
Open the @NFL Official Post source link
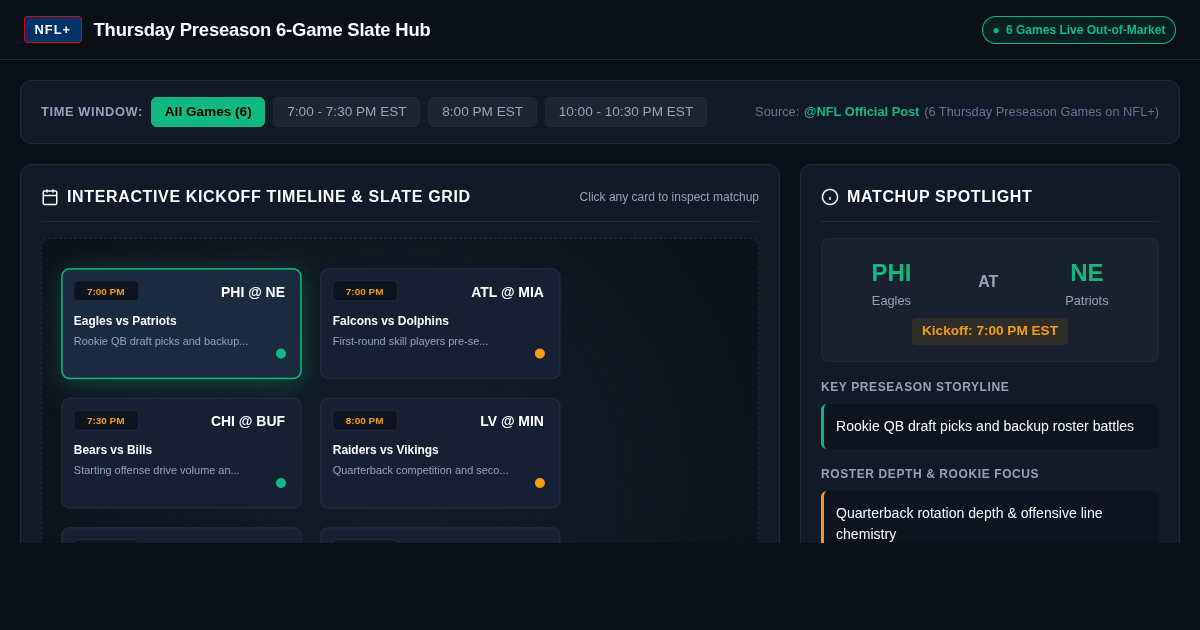861,112
